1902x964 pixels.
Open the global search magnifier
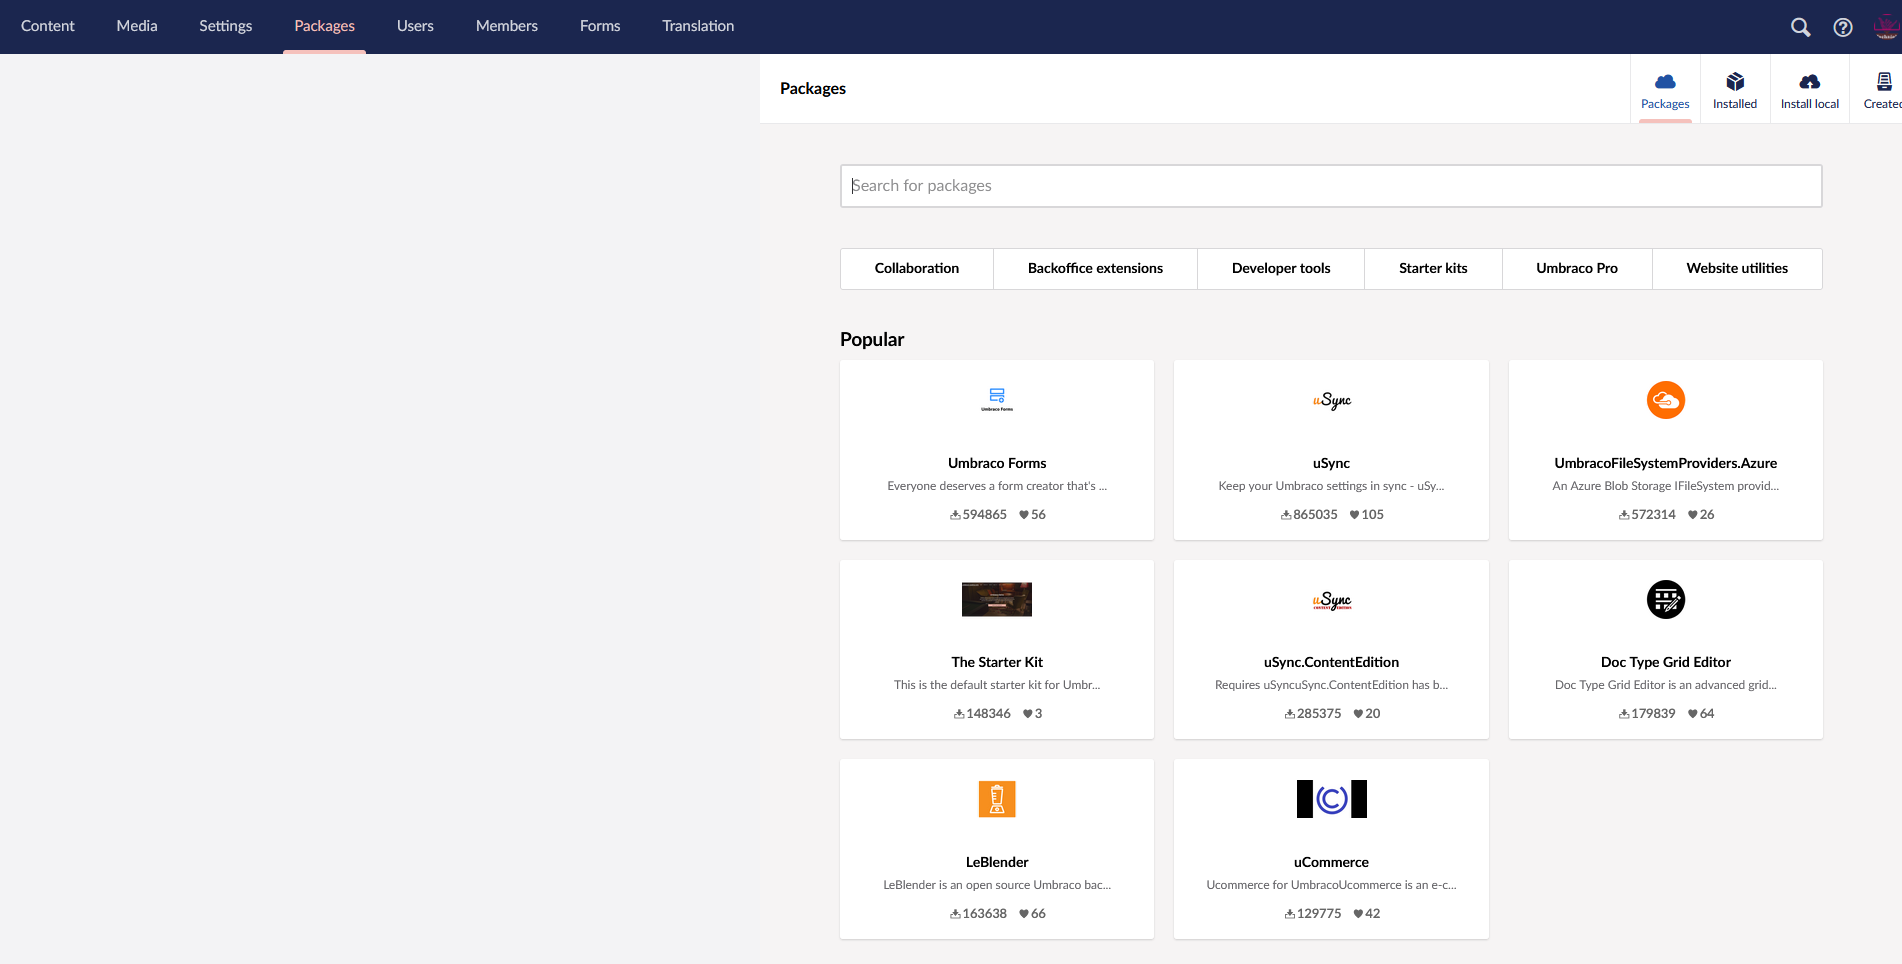click(1799, 27)
